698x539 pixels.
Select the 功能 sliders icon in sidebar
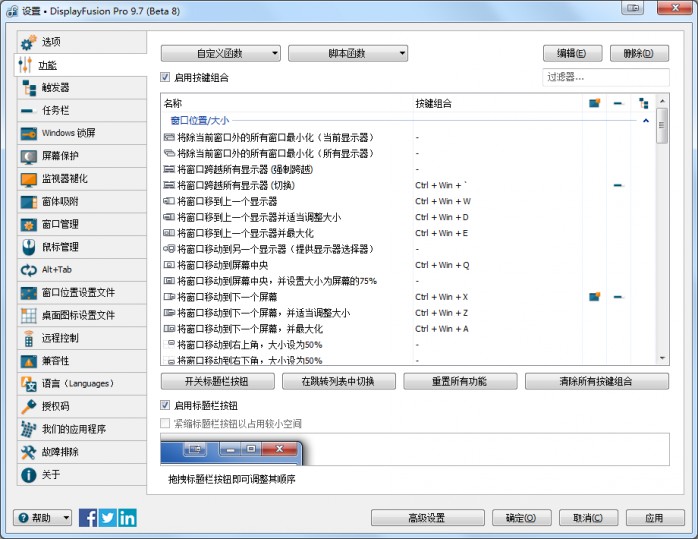(25, 65)
